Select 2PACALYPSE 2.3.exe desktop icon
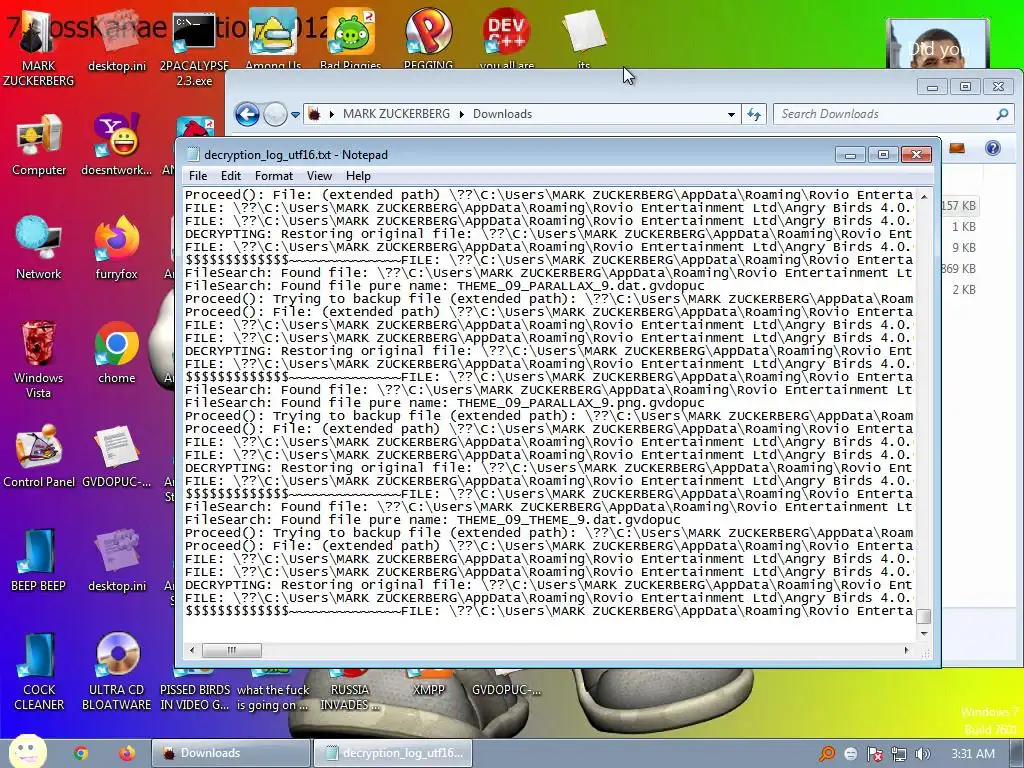 pos(194,47)
